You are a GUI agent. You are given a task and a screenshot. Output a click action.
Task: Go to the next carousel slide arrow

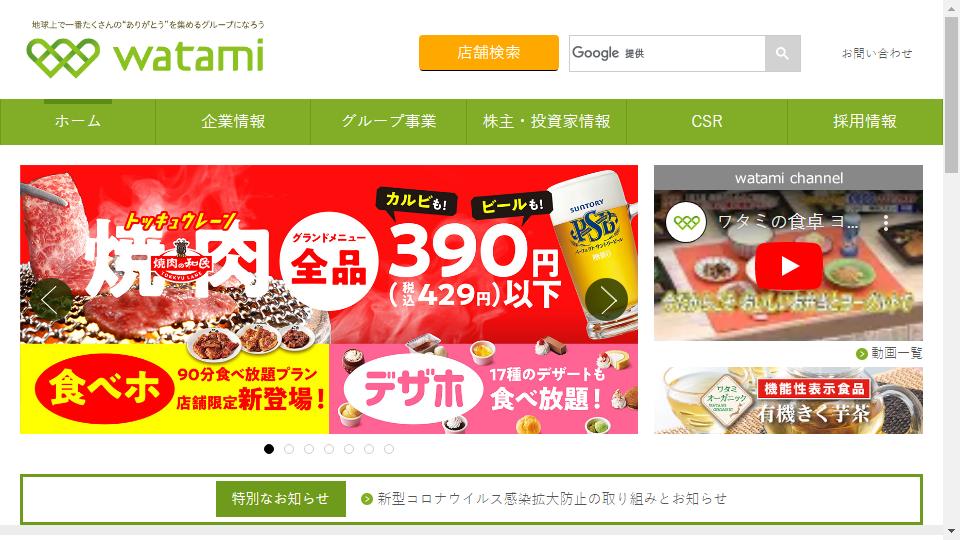coord(606,299)
